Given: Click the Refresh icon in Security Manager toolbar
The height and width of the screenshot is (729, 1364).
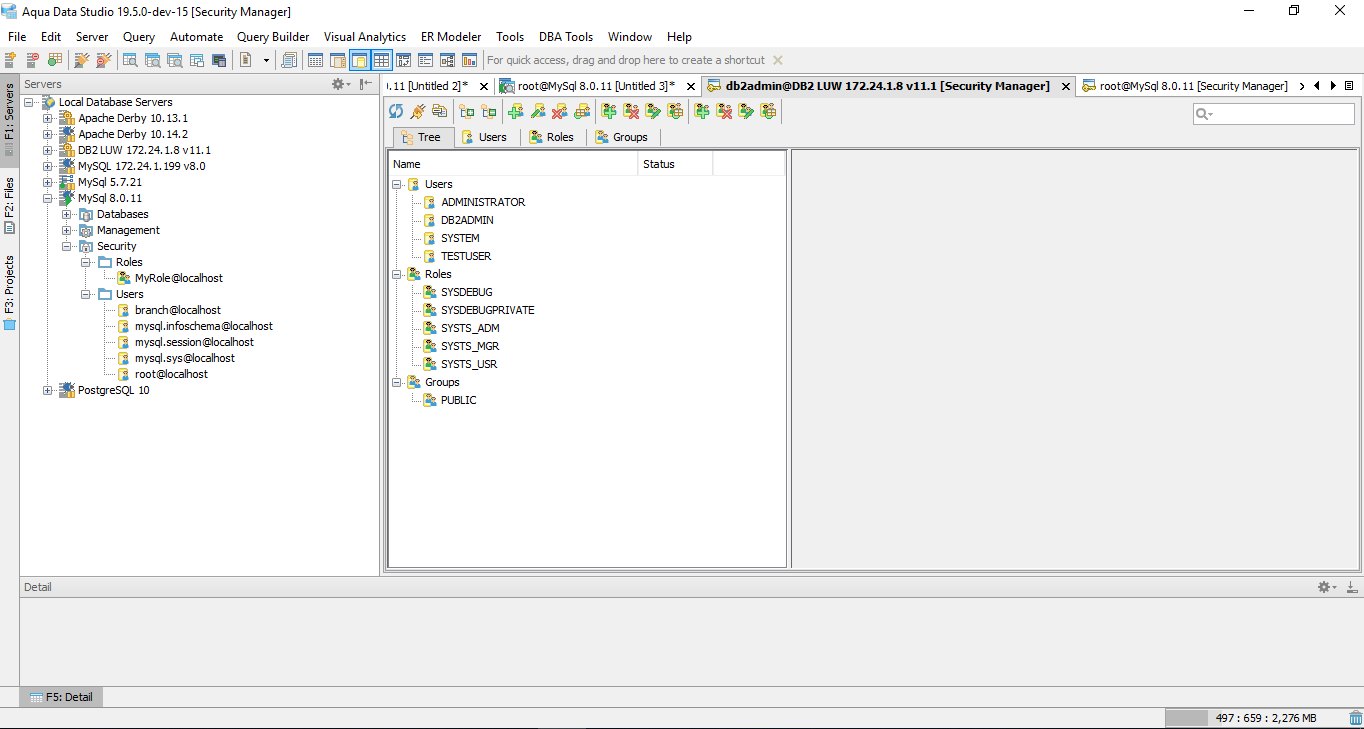Looking at the screenshot, I should [396, 111].
